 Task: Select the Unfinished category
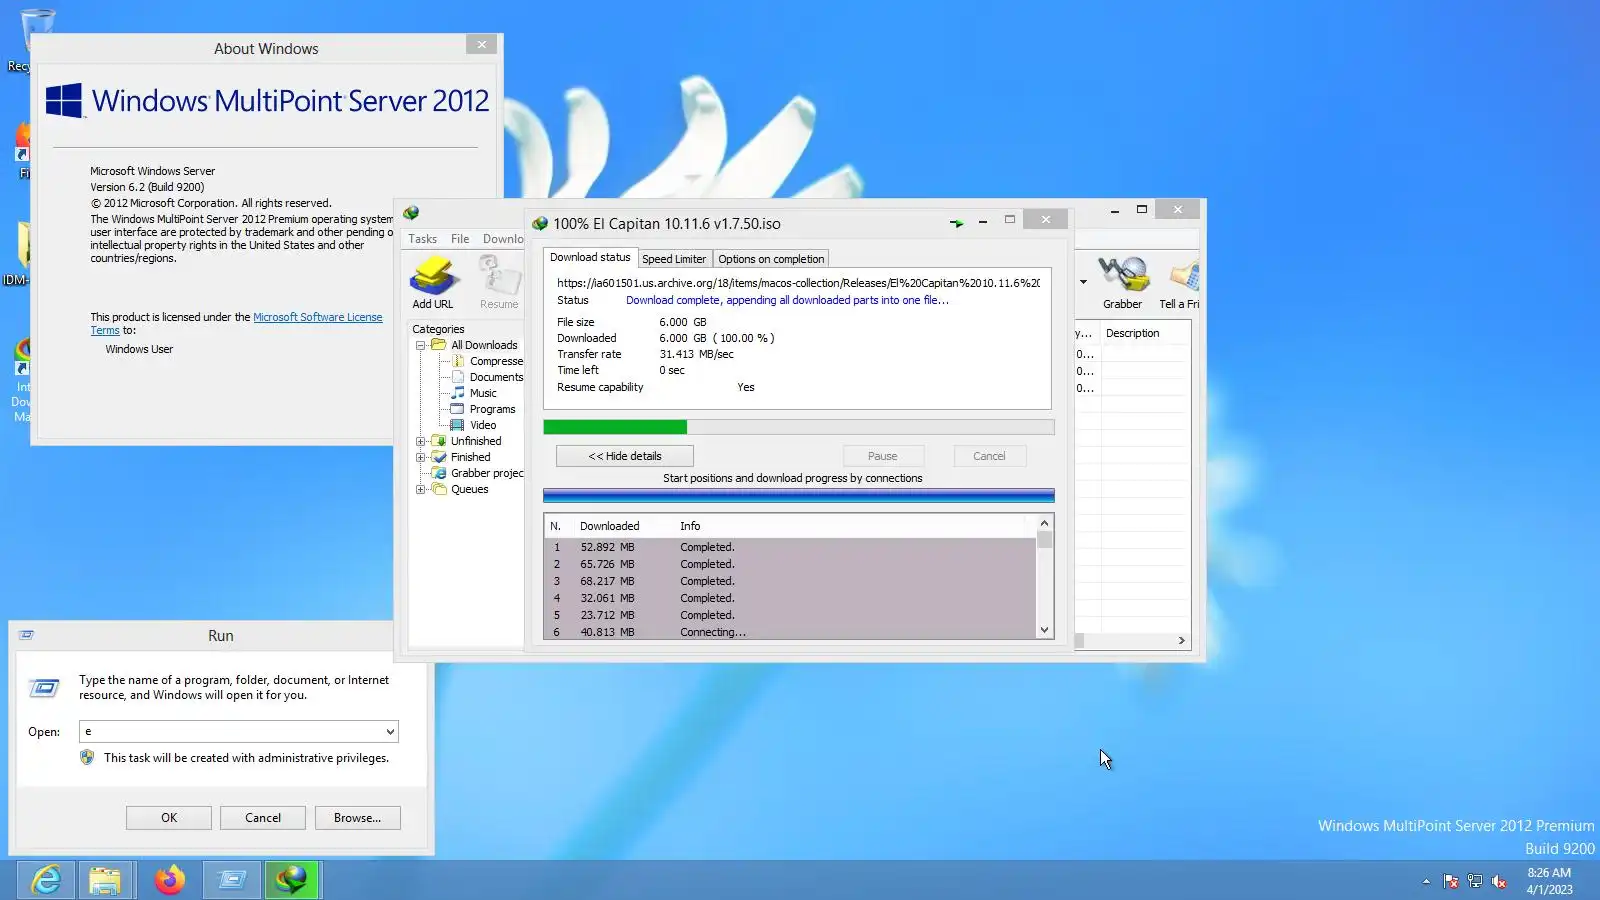[476, 441]
